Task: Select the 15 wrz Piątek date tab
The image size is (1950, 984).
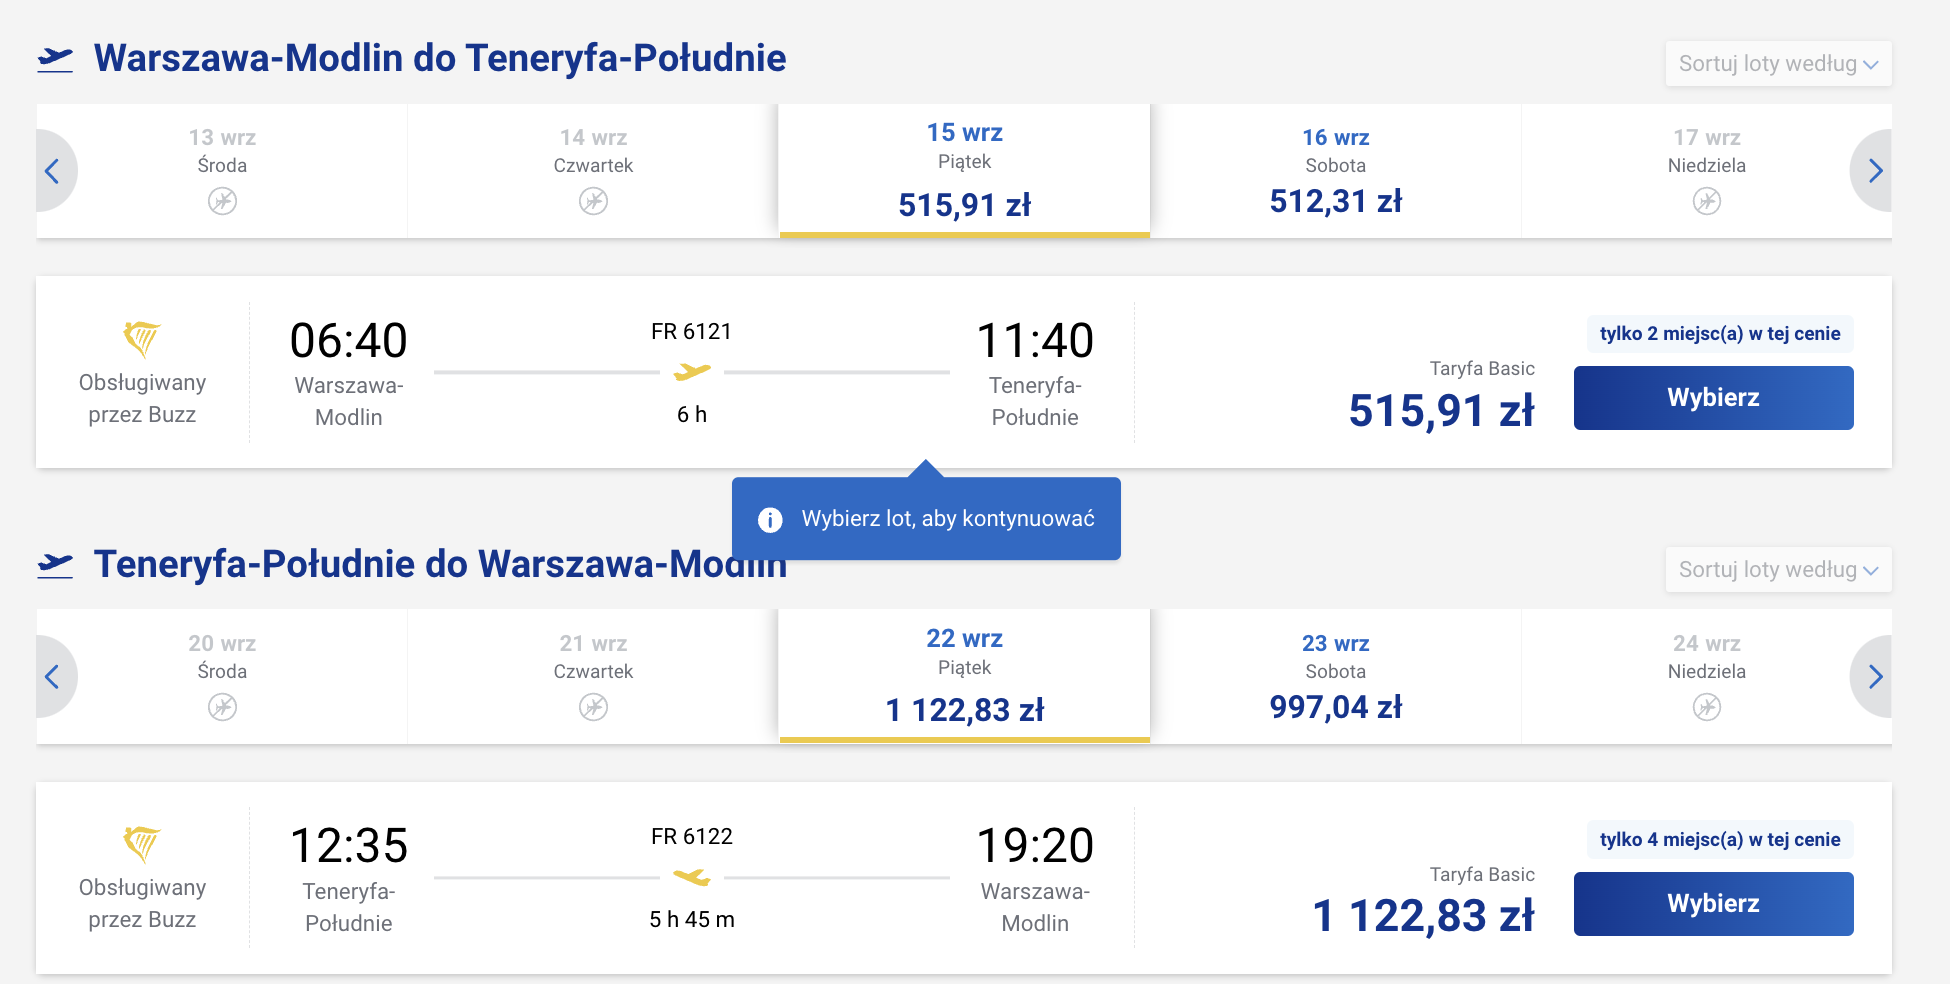Action: click(x=965, y=171)
